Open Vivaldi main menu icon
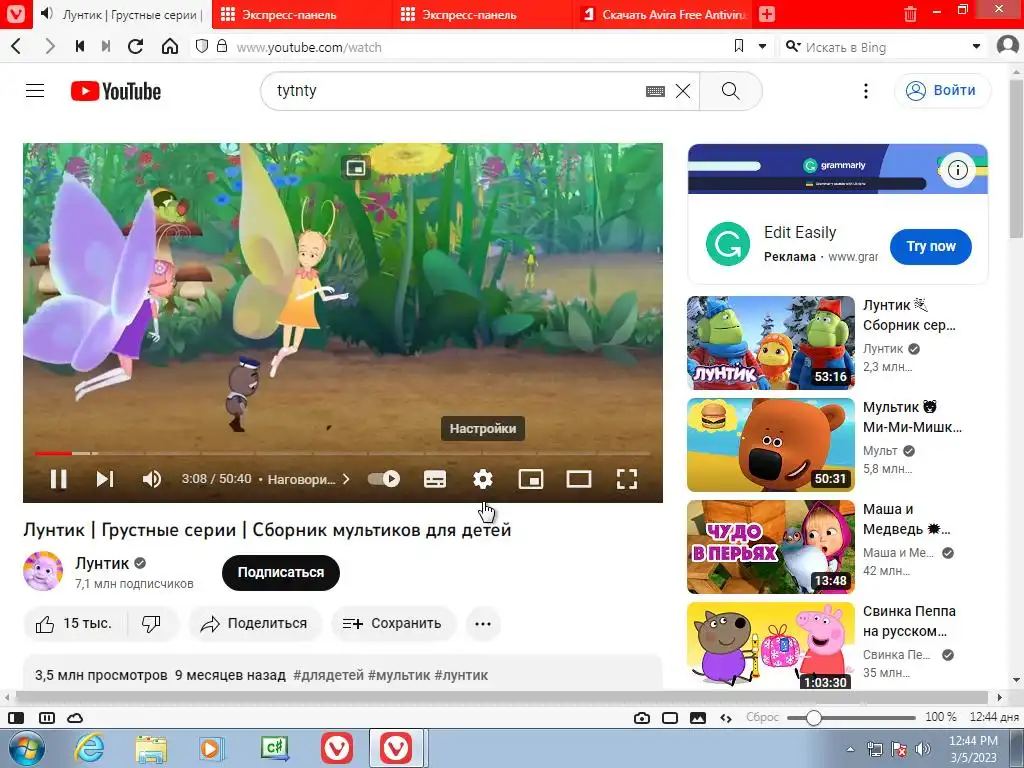 [x=15, y=14]
